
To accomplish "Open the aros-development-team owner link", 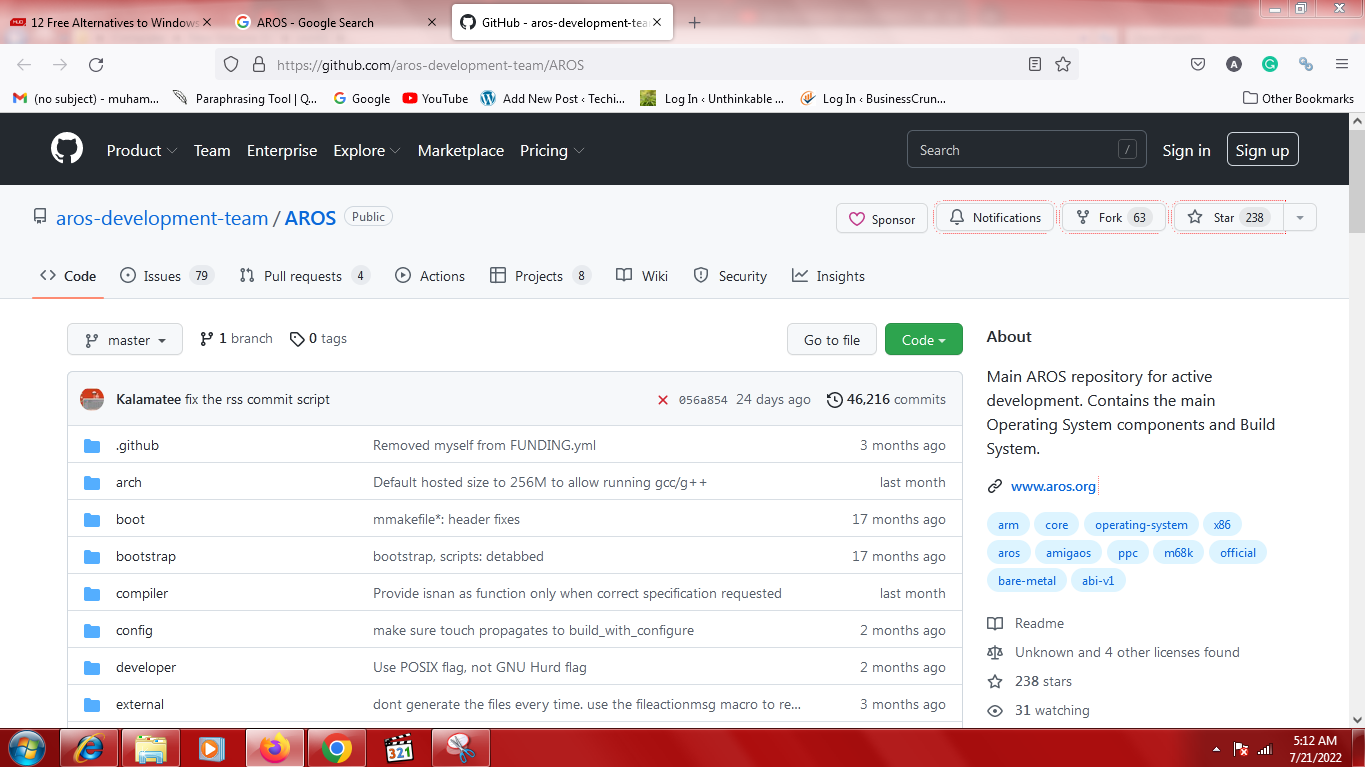I will click(x=162, y=218).
